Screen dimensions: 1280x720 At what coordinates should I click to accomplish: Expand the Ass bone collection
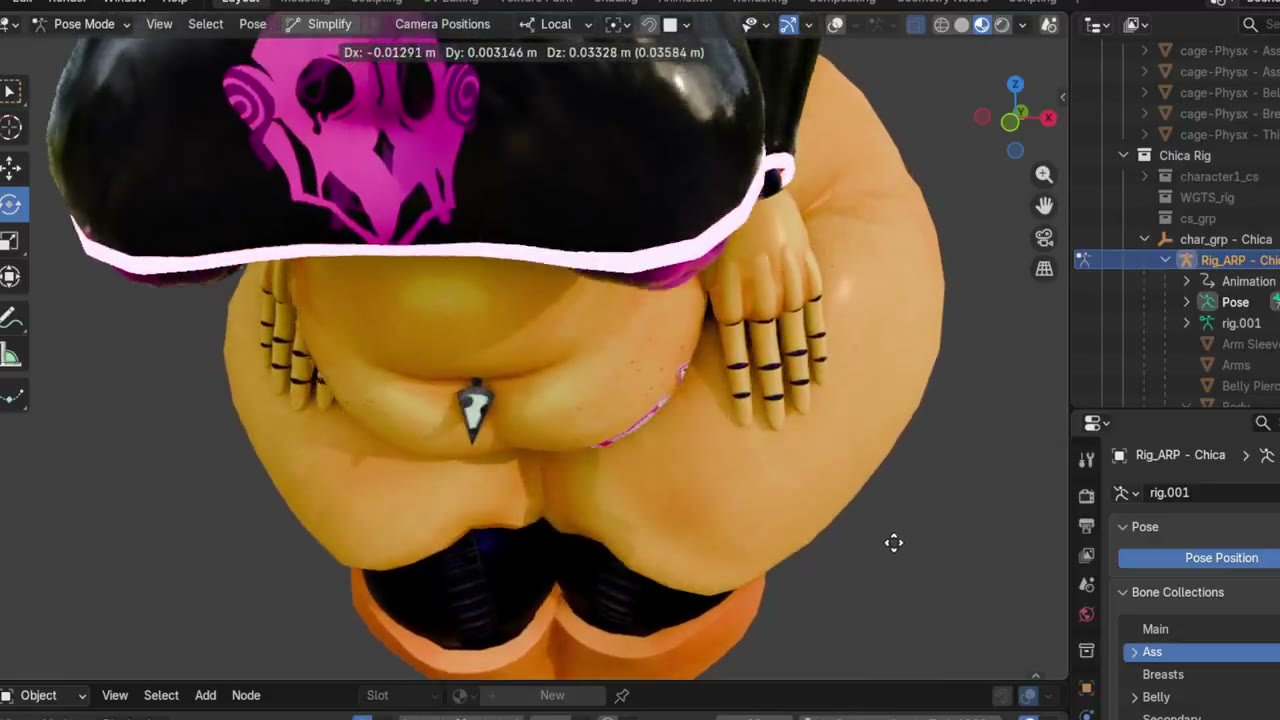coord(1134,652)
